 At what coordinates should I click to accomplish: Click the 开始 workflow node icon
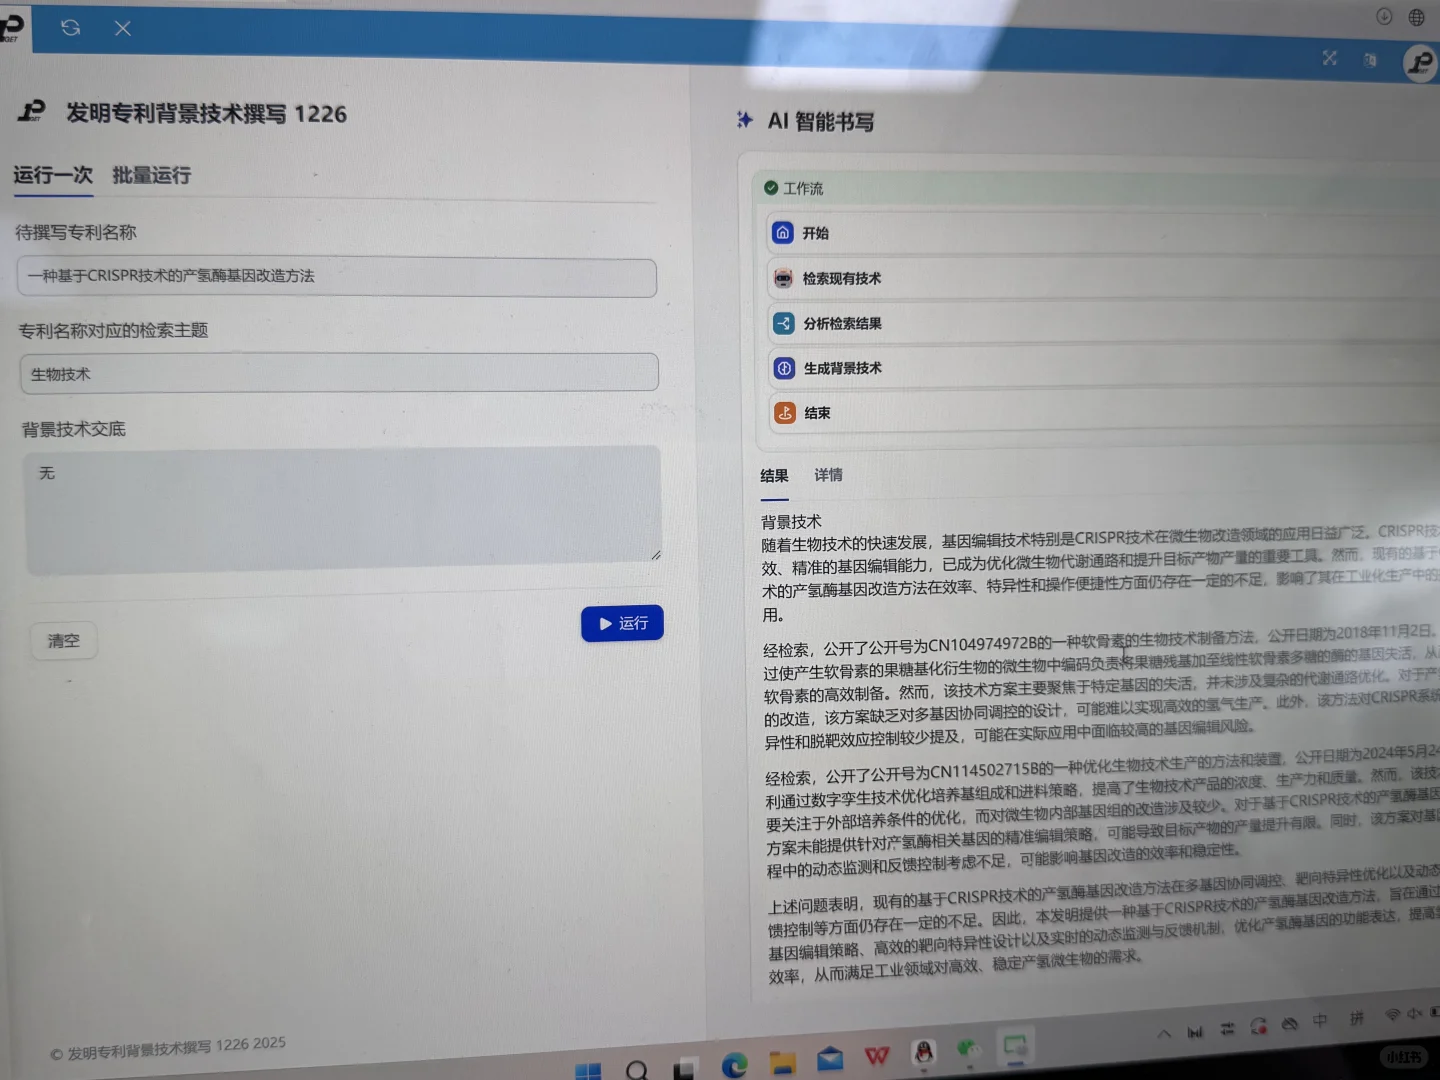tap(783, 232)
